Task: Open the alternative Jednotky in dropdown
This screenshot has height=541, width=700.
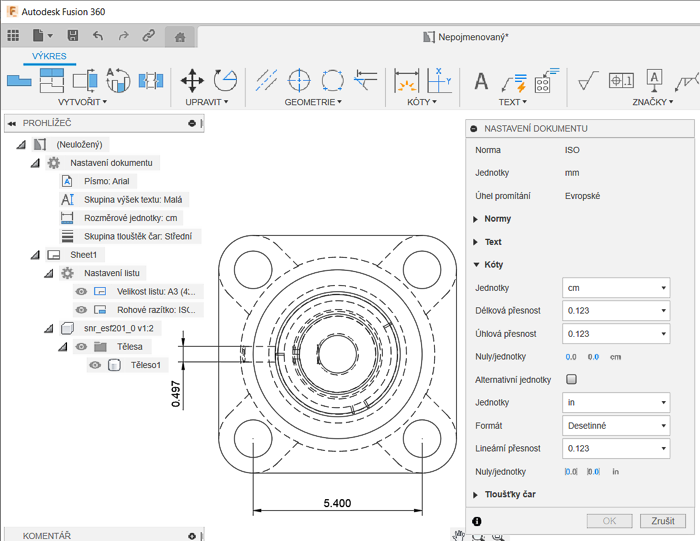Action: click(x=616, y=403)
